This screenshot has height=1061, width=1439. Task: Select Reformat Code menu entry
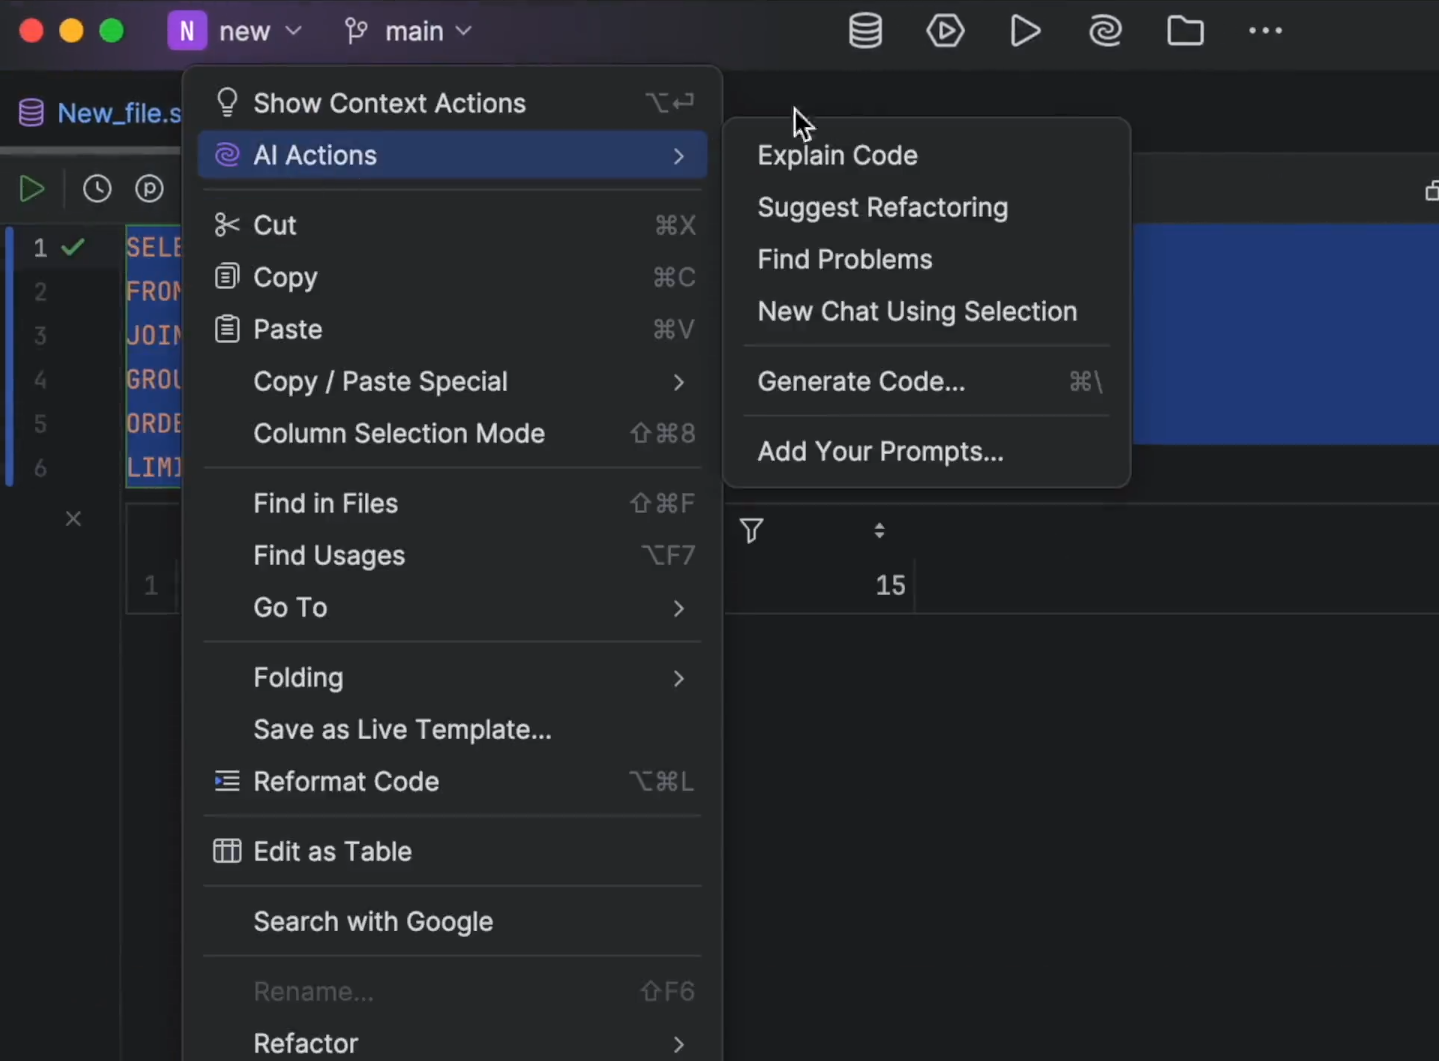[x=346, y=781]
